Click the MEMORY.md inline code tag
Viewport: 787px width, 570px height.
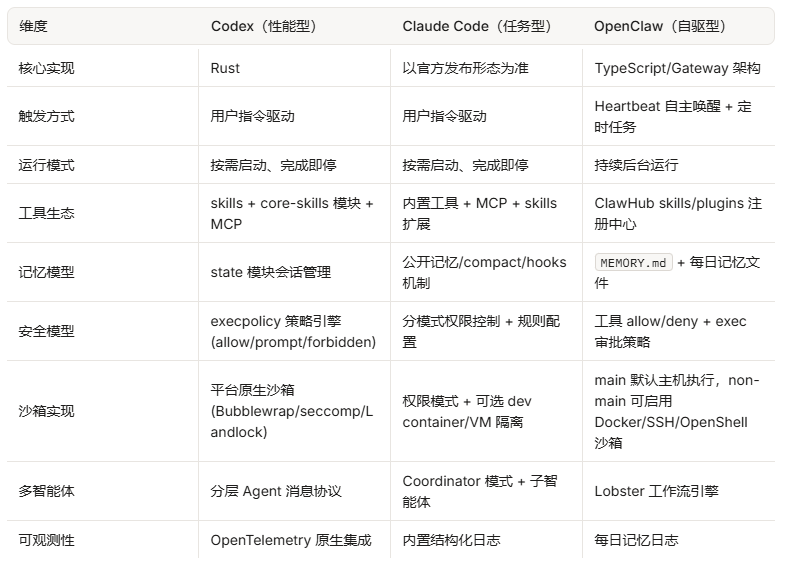(633, 262)
